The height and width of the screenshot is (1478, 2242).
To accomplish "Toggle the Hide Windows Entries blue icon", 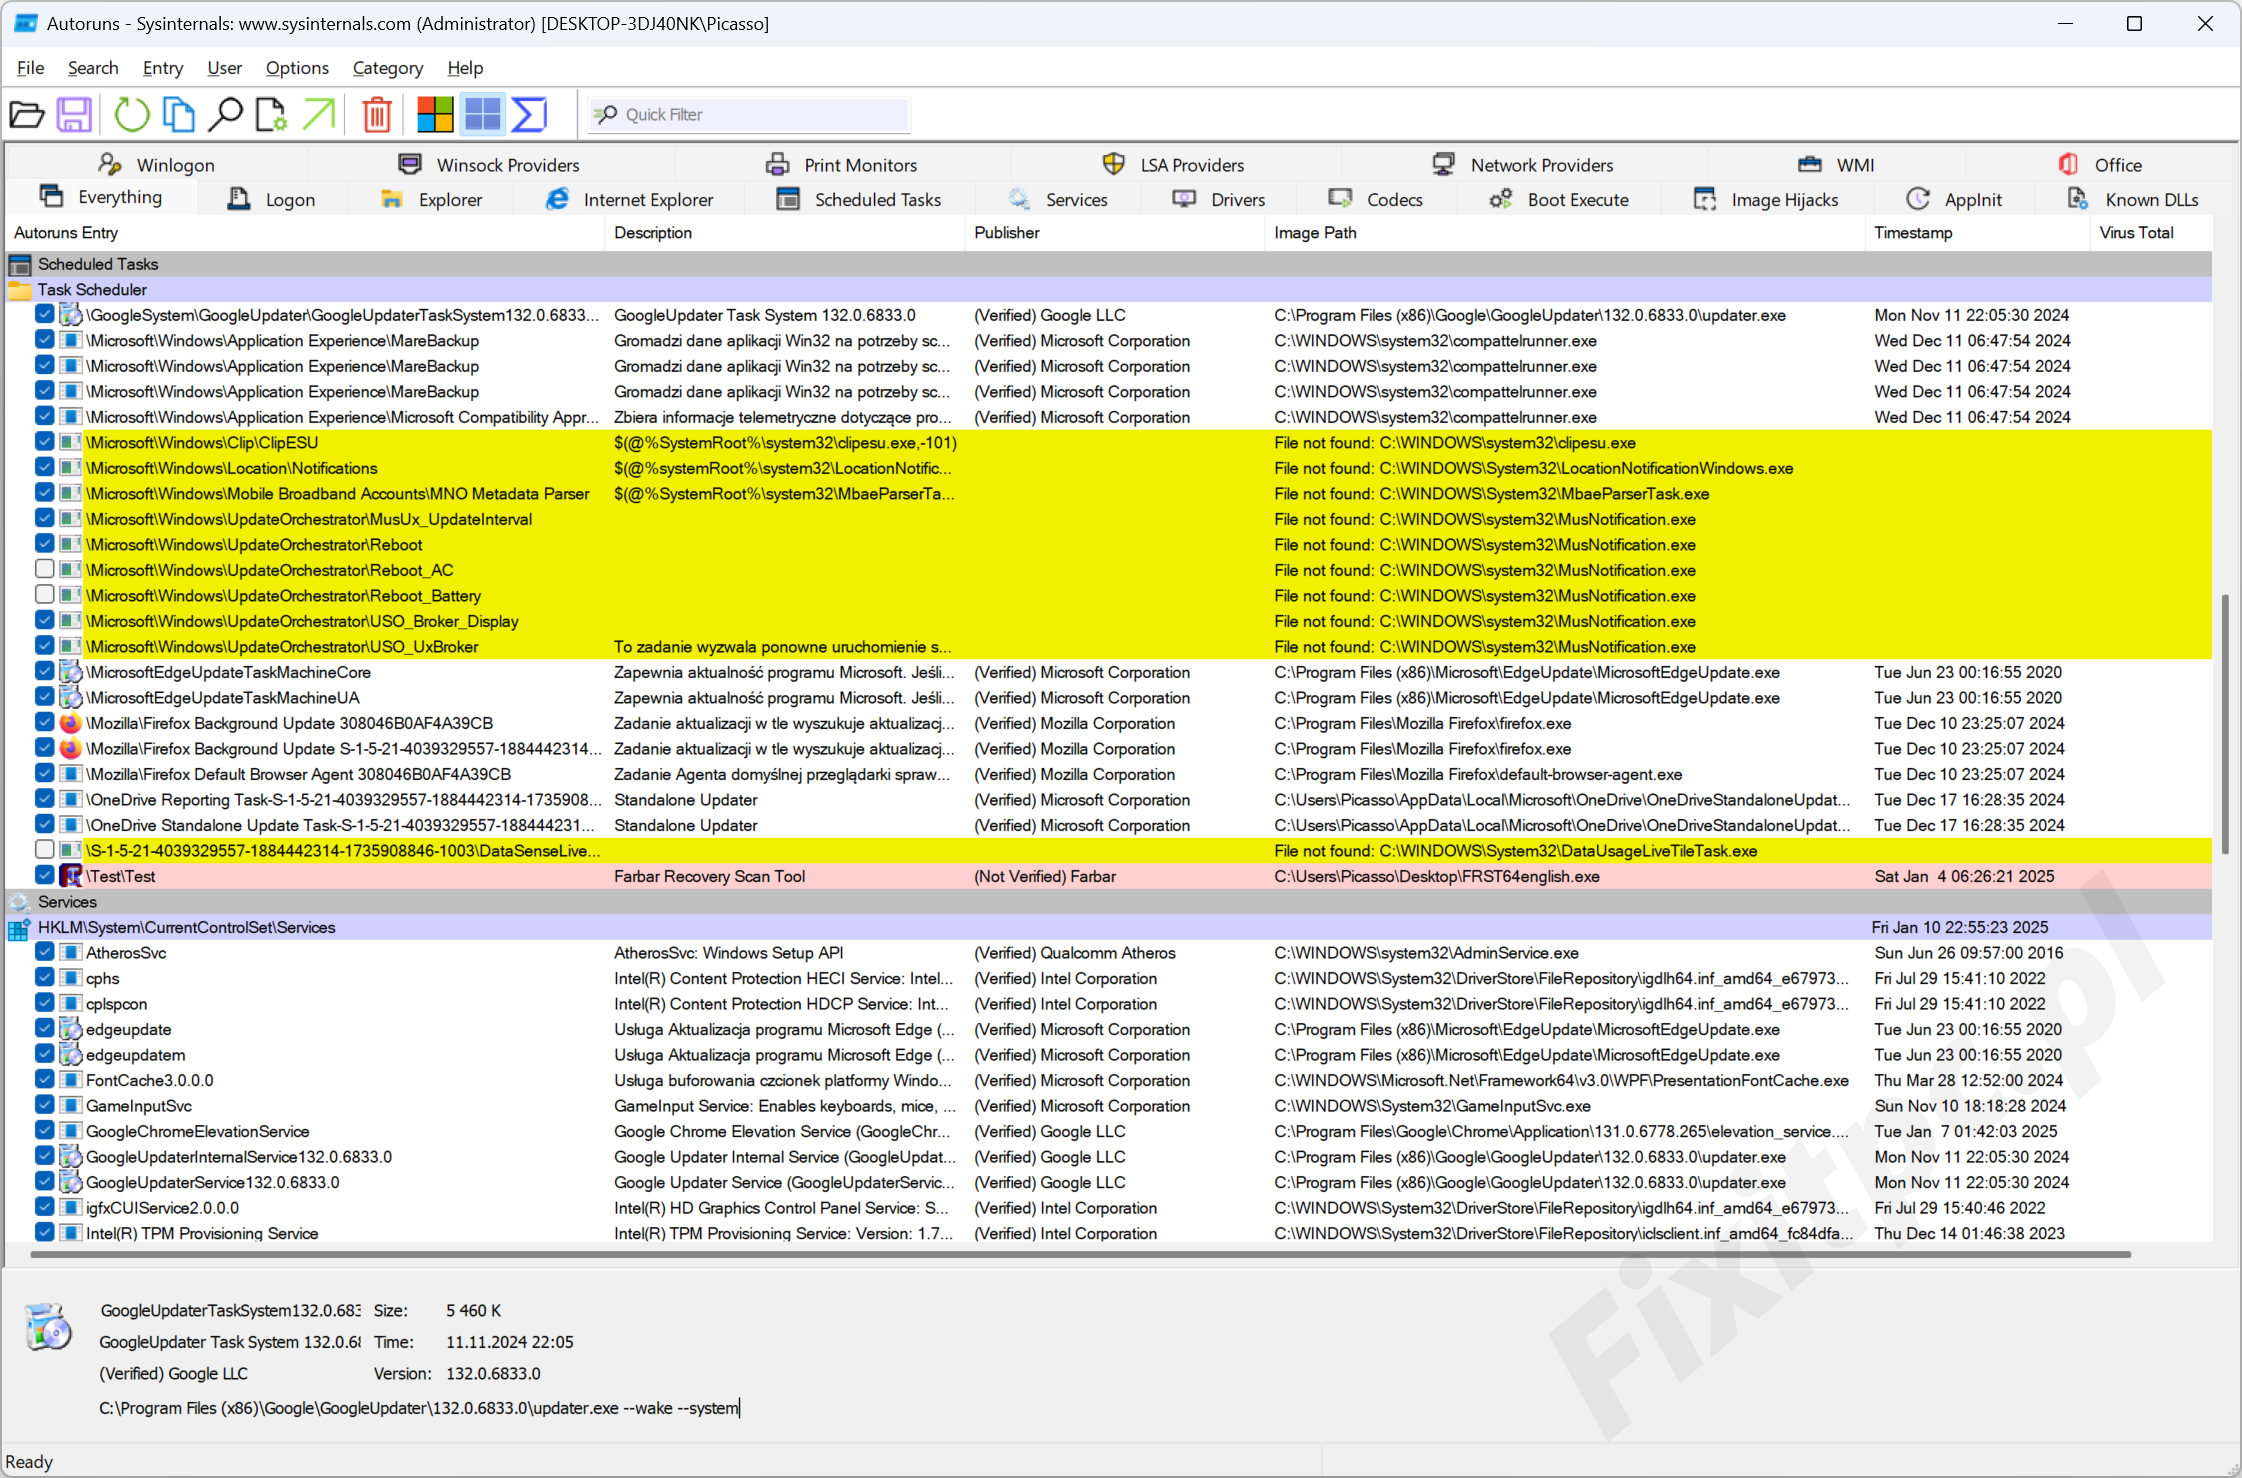I will pyautogui.click(x=482, y=115).
